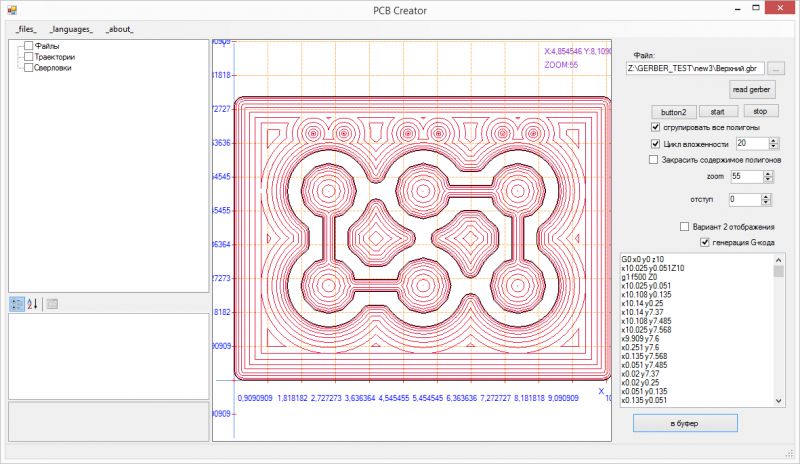Click the nesting cycle field showing 20
Viewport: 800px width, 464px height.
click(753, 144)
